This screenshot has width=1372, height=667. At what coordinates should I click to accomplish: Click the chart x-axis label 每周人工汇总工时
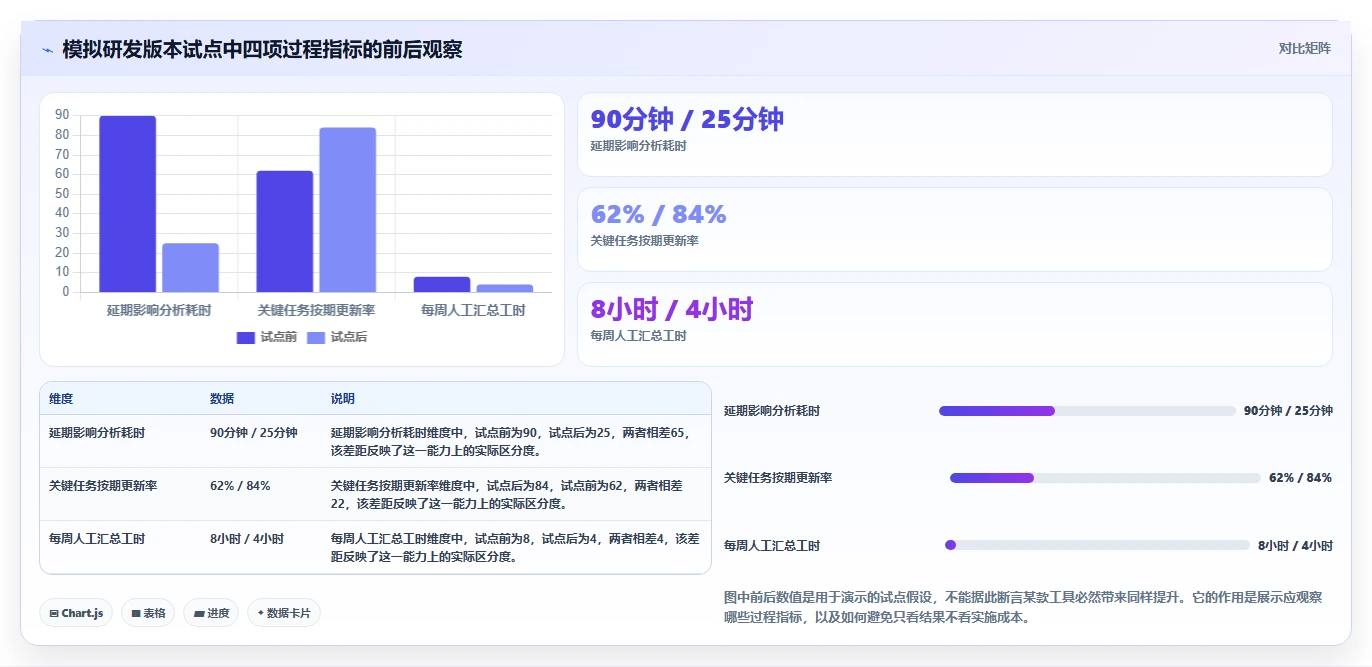pyautogui.click(x=473, y=310)
